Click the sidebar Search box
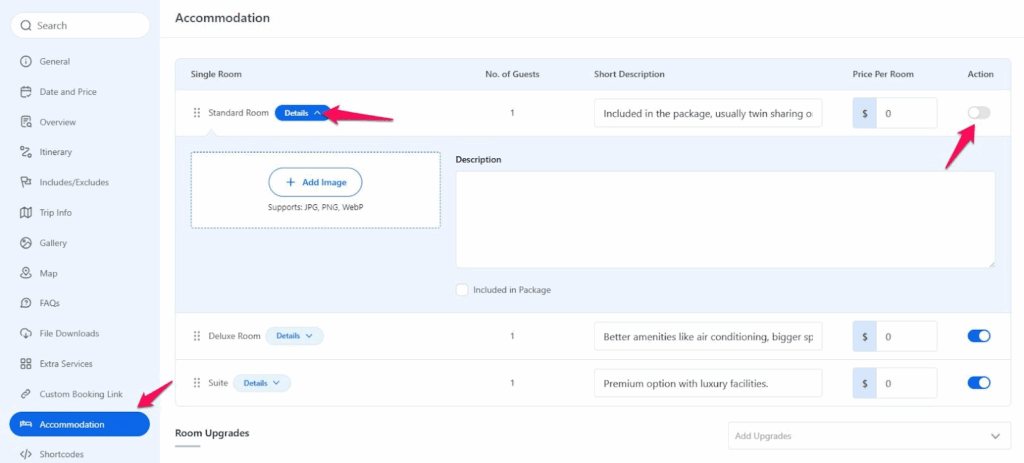 pyautogui.click(x=80, y=25)
